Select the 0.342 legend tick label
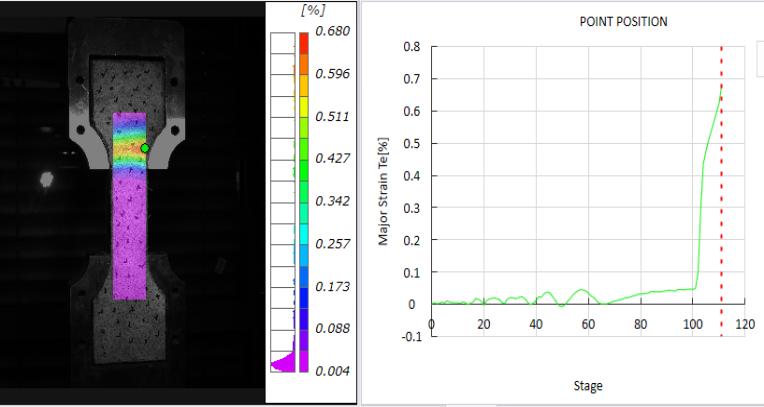This screenshot has width=764, height=407. (332, 201)
